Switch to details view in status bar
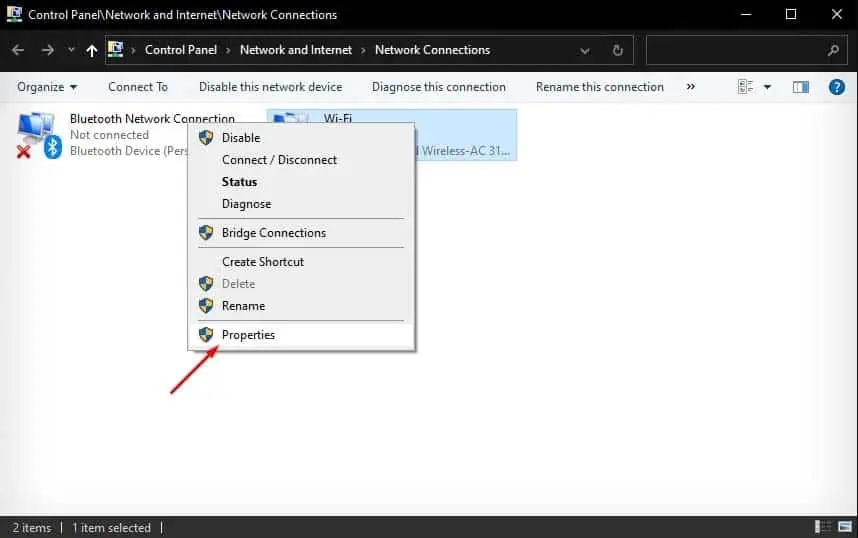The width and height of the screenshot is (858, 538). pyautogui.click(x=821, y=527)
